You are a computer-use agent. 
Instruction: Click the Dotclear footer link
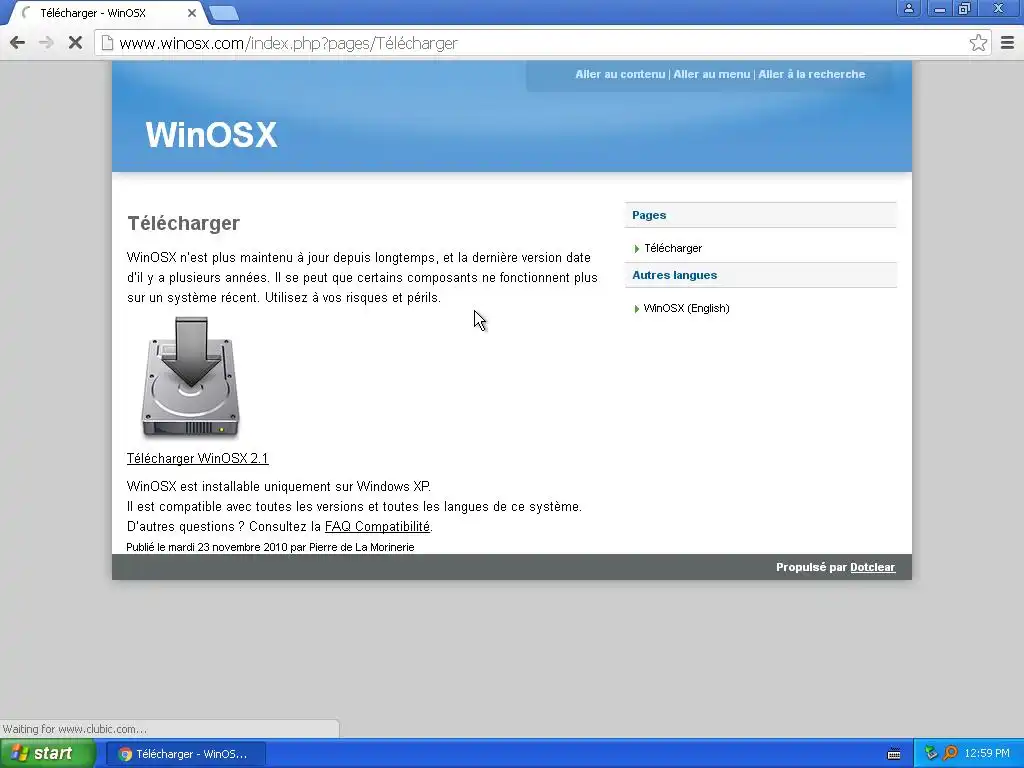[x=872, y=568]
